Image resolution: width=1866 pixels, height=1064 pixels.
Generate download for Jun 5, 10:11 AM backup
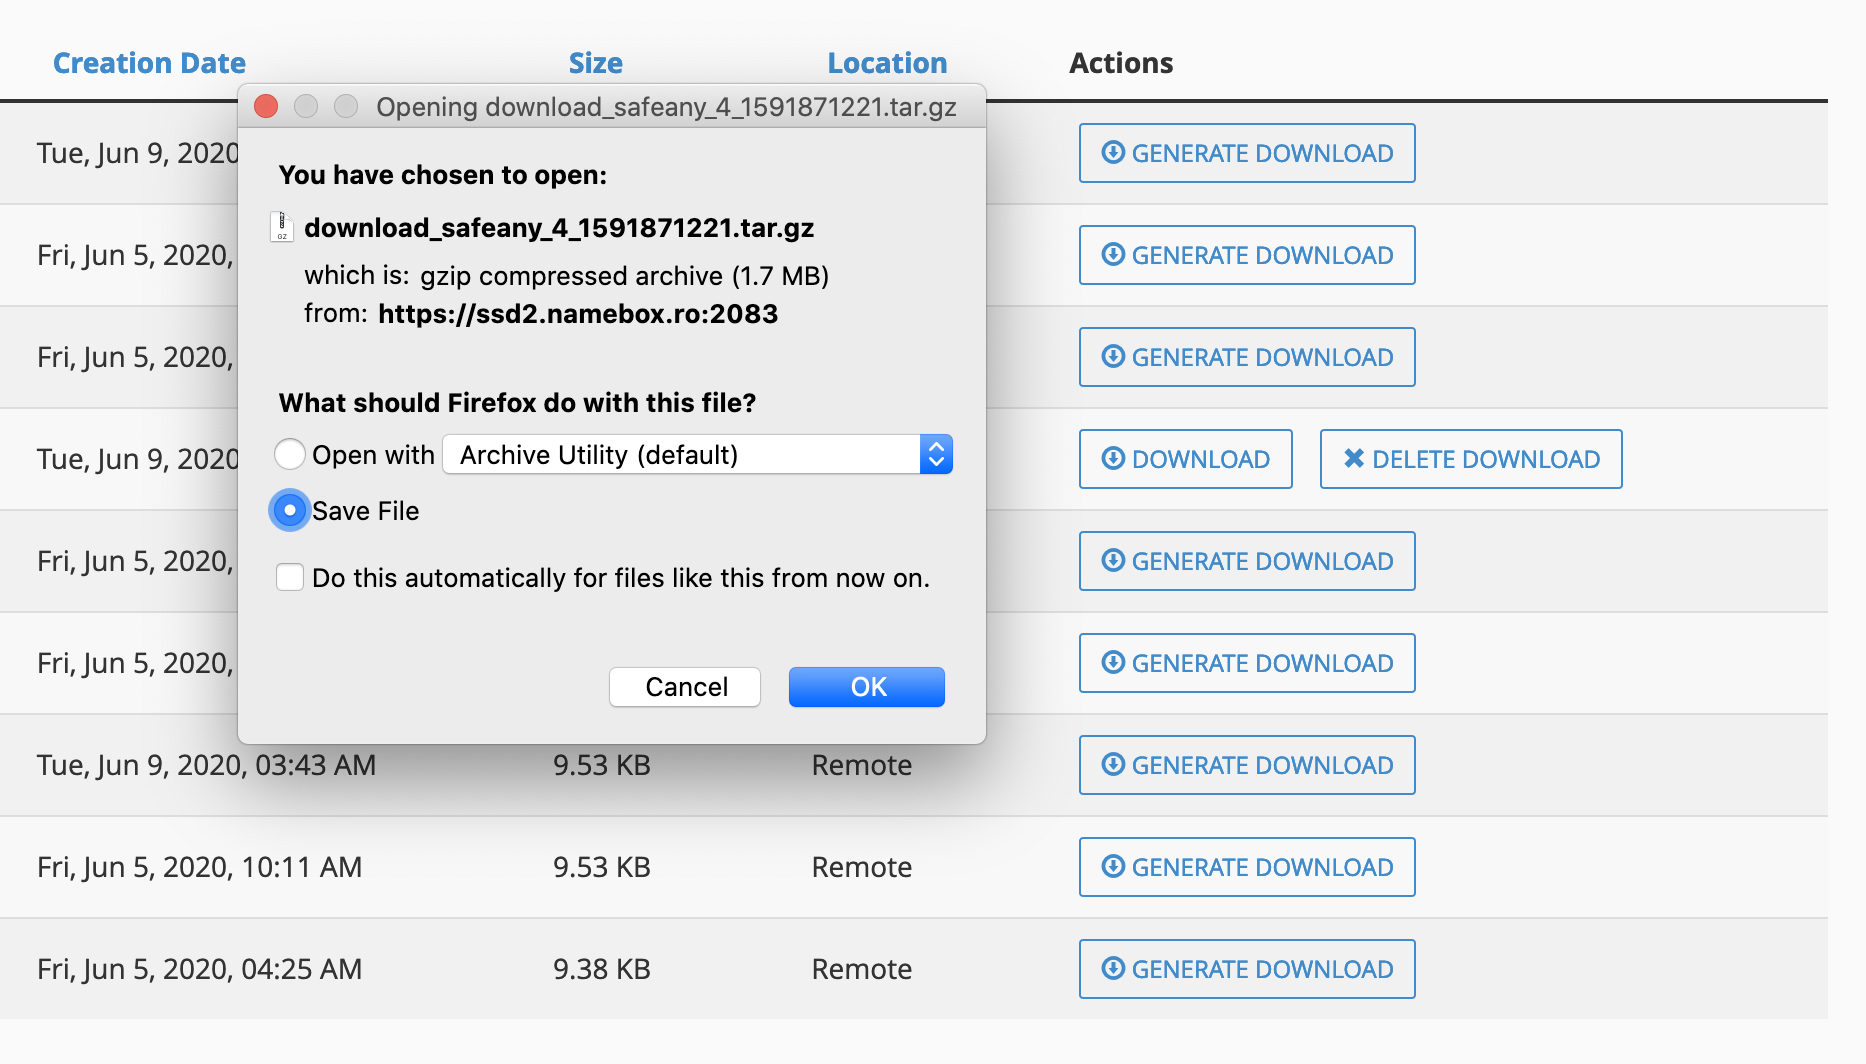(1247, 867)
